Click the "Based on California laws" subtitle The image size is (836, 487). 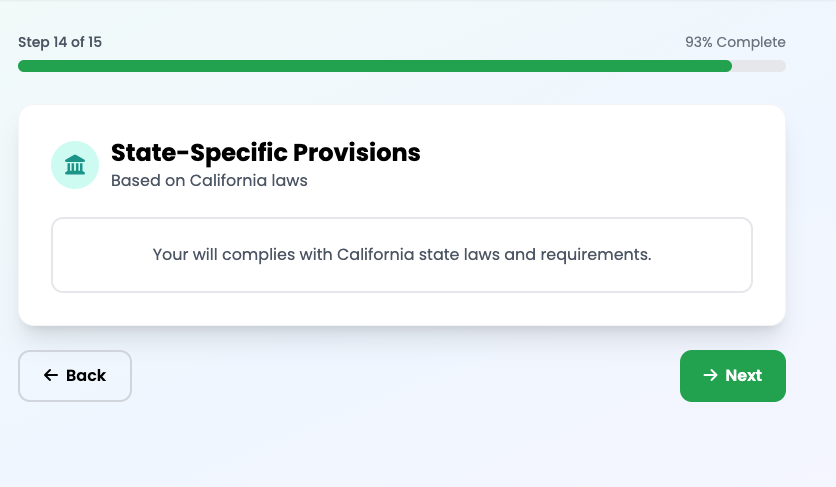click(209, 181)
